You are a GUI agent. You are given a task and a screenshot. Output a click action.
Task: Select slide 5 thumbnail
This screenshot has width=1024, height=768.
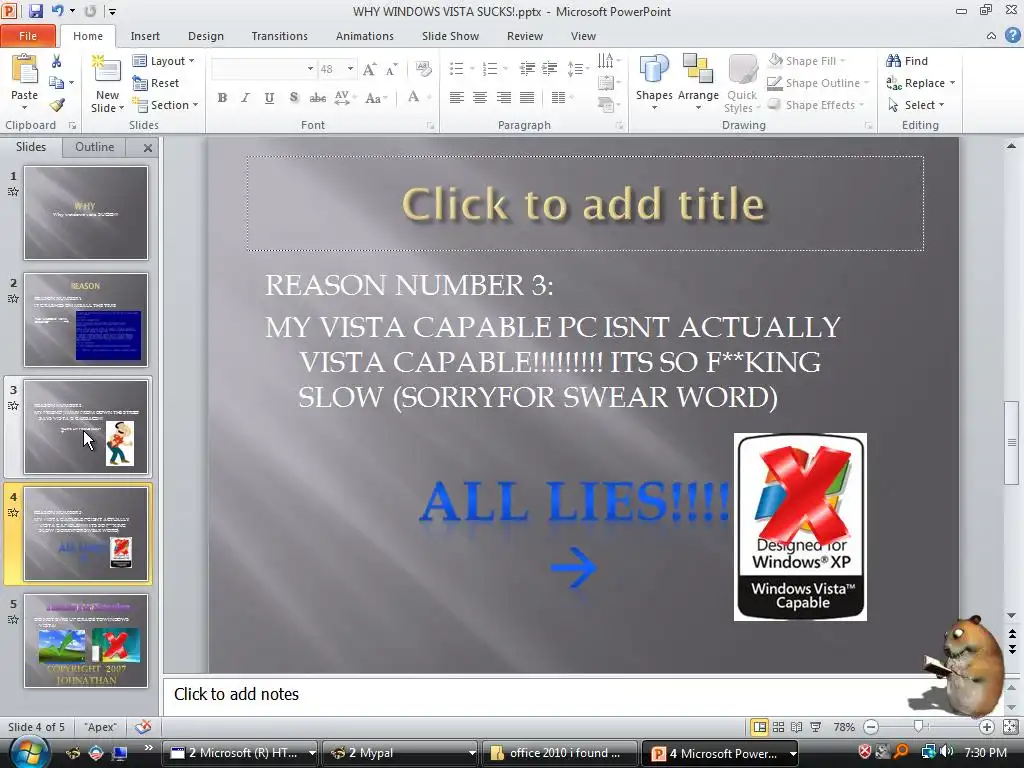(x=86, y=641)
